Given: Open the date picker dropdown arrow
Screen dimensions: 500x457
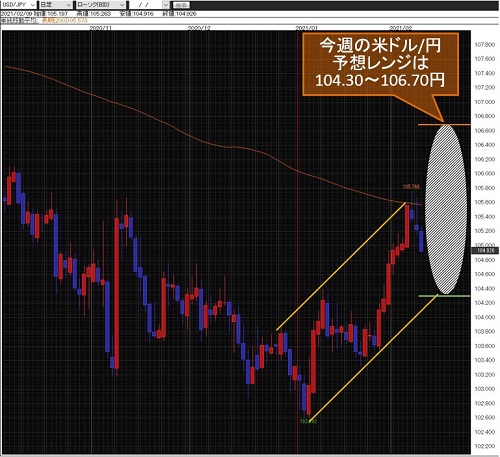Looking at the screenshot, I should [x=166, y=5].
